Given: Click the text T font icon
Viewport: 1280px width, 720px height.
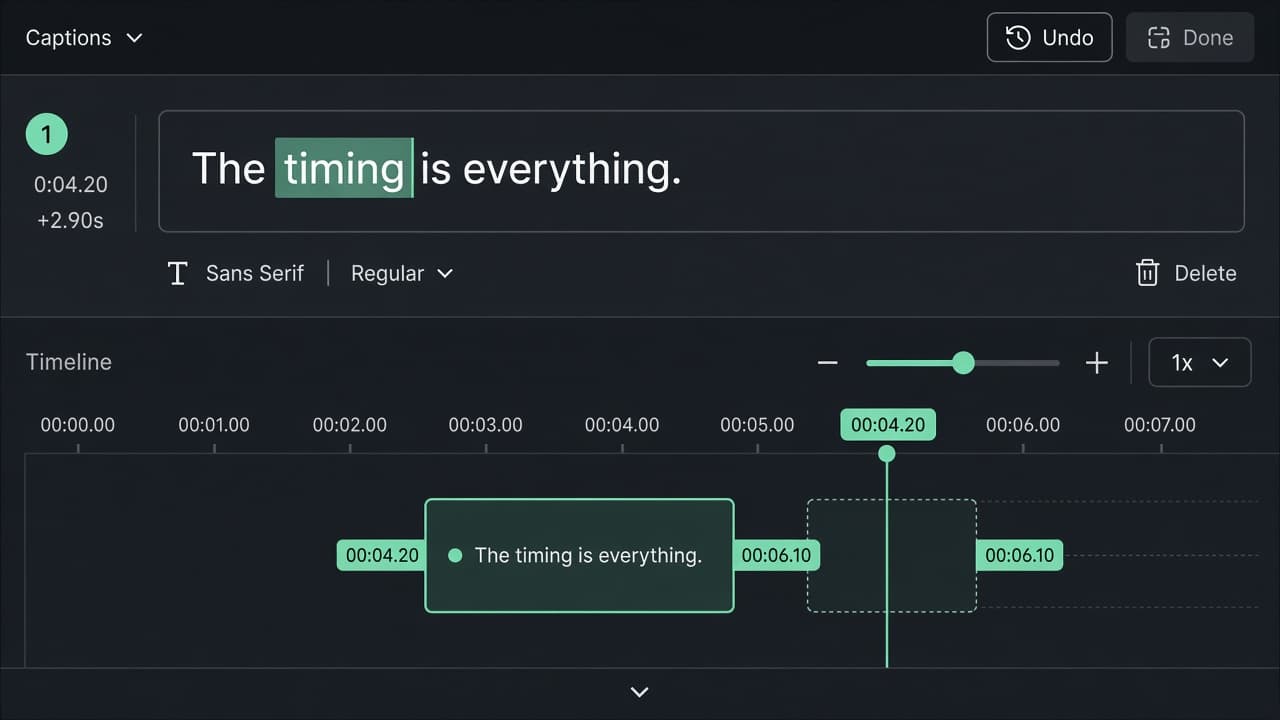Looking at the screenshot, I should point(178,273).
